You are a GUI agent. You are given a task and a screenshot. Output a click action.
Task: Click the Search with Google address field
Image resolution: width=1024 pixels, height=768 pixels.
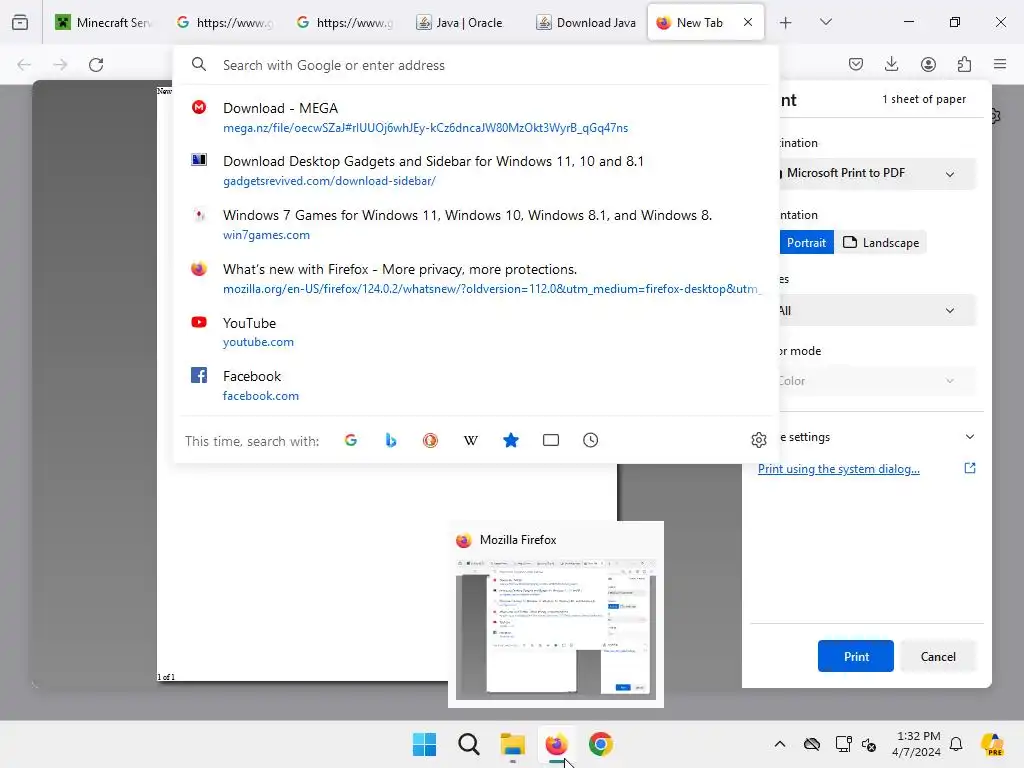point(475,65)
